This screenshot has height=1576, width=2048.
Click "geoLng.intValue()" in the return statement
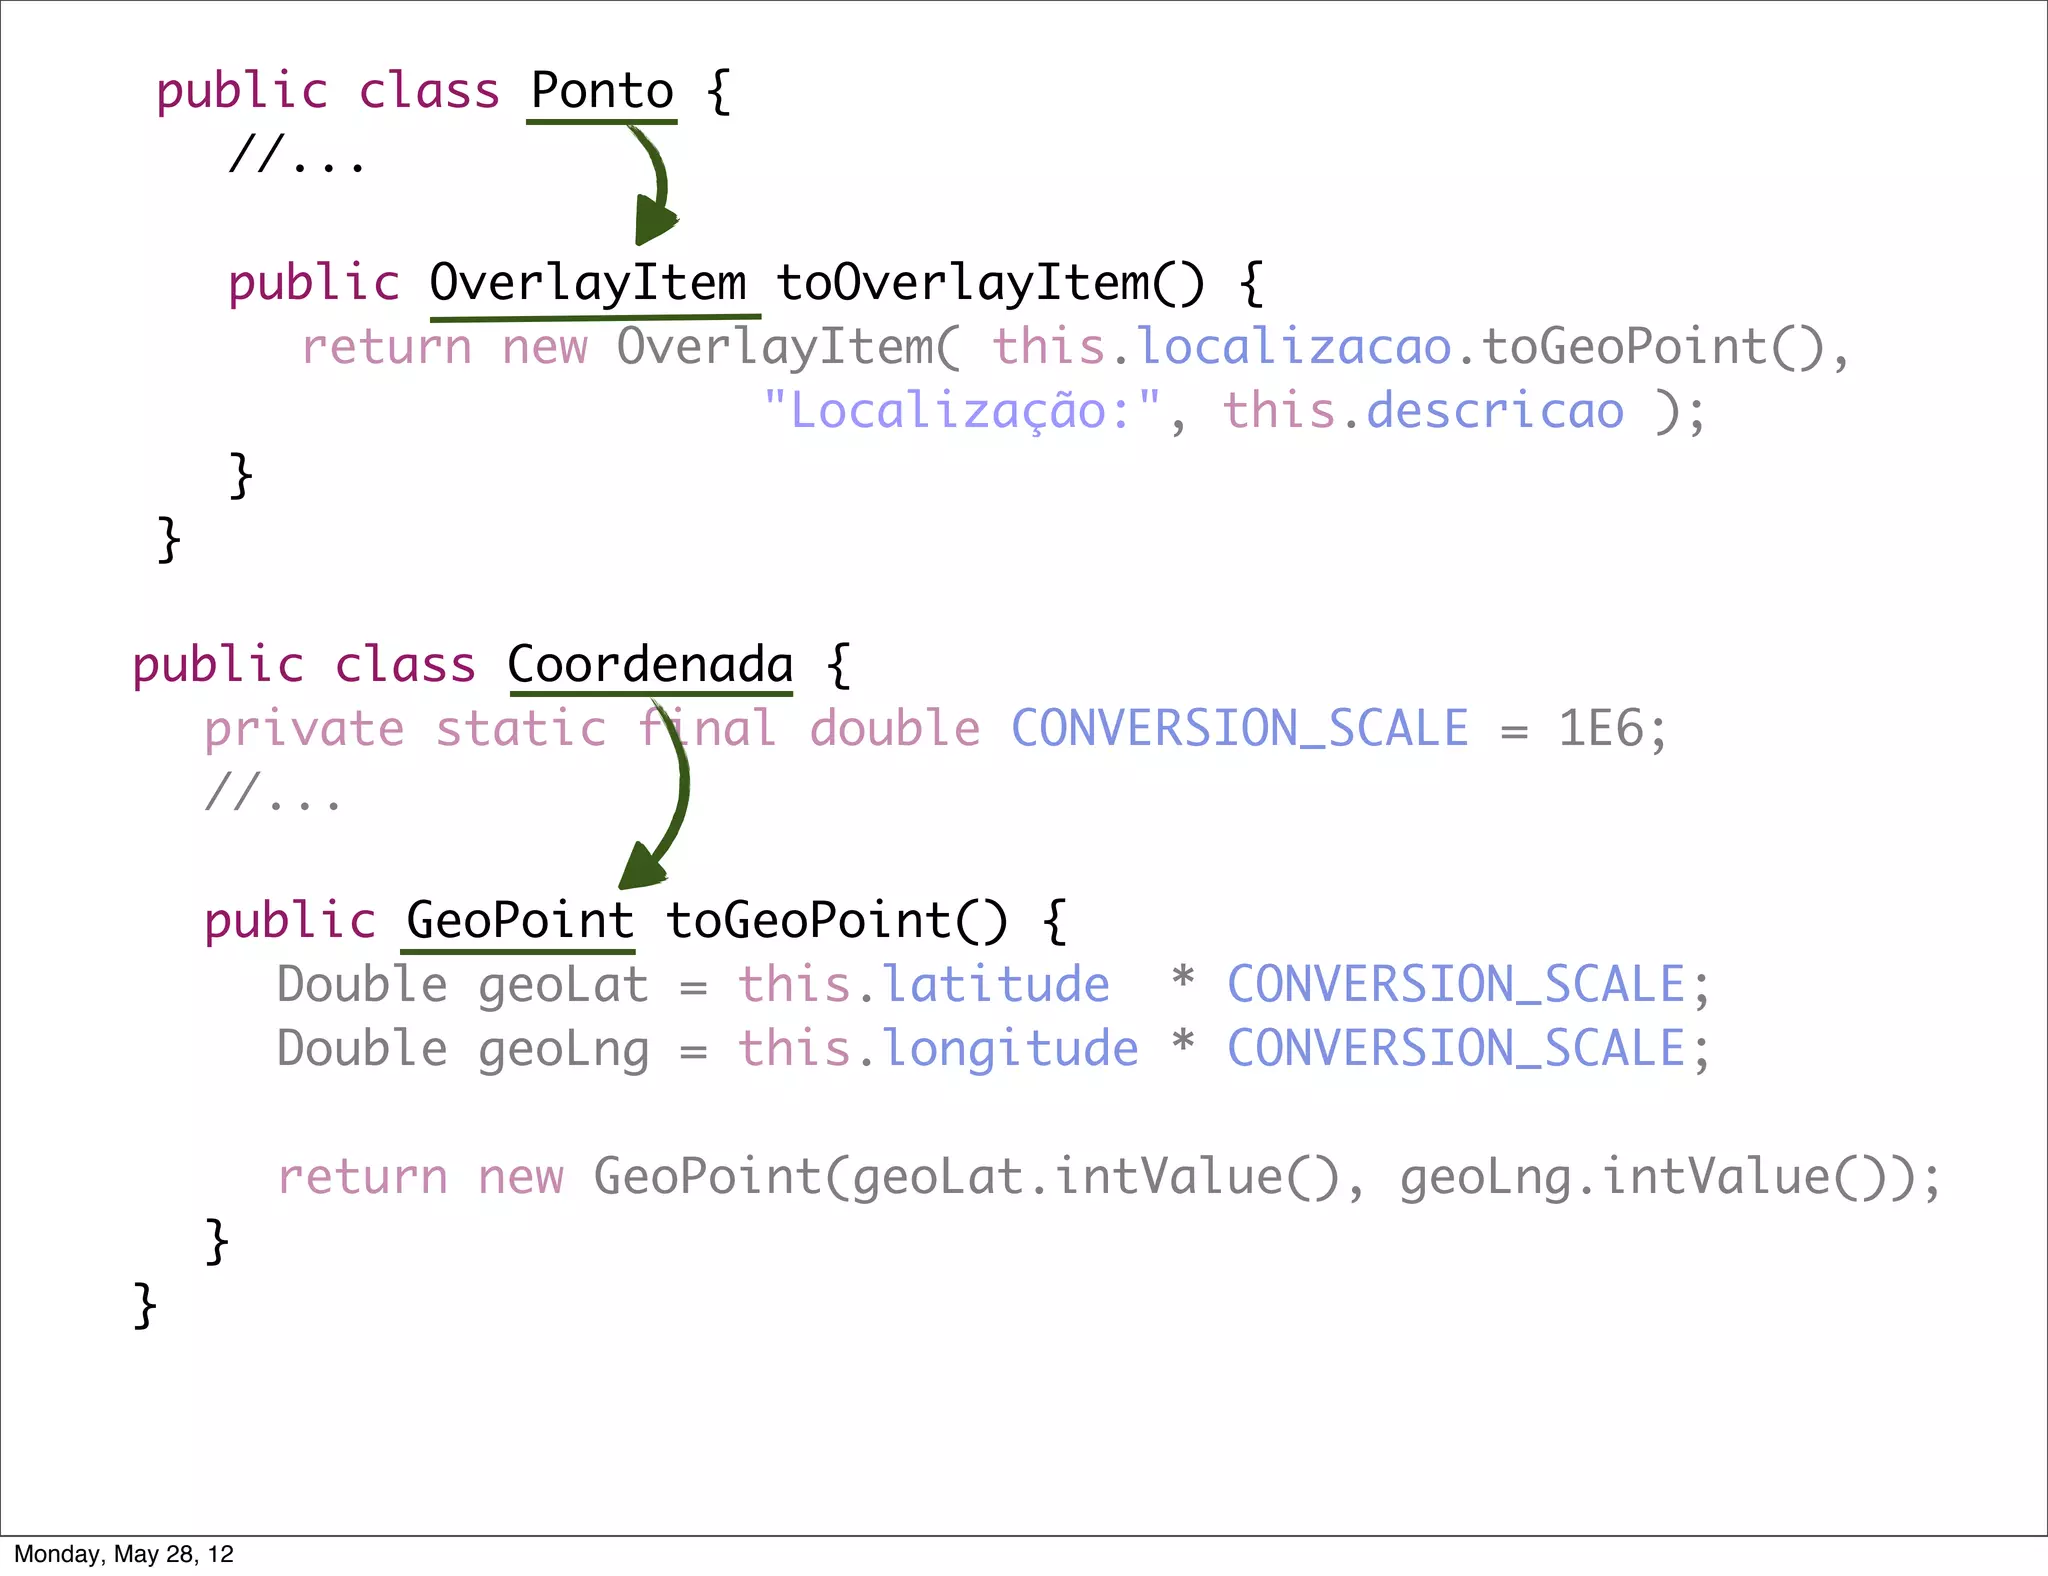point(1643,1177)
